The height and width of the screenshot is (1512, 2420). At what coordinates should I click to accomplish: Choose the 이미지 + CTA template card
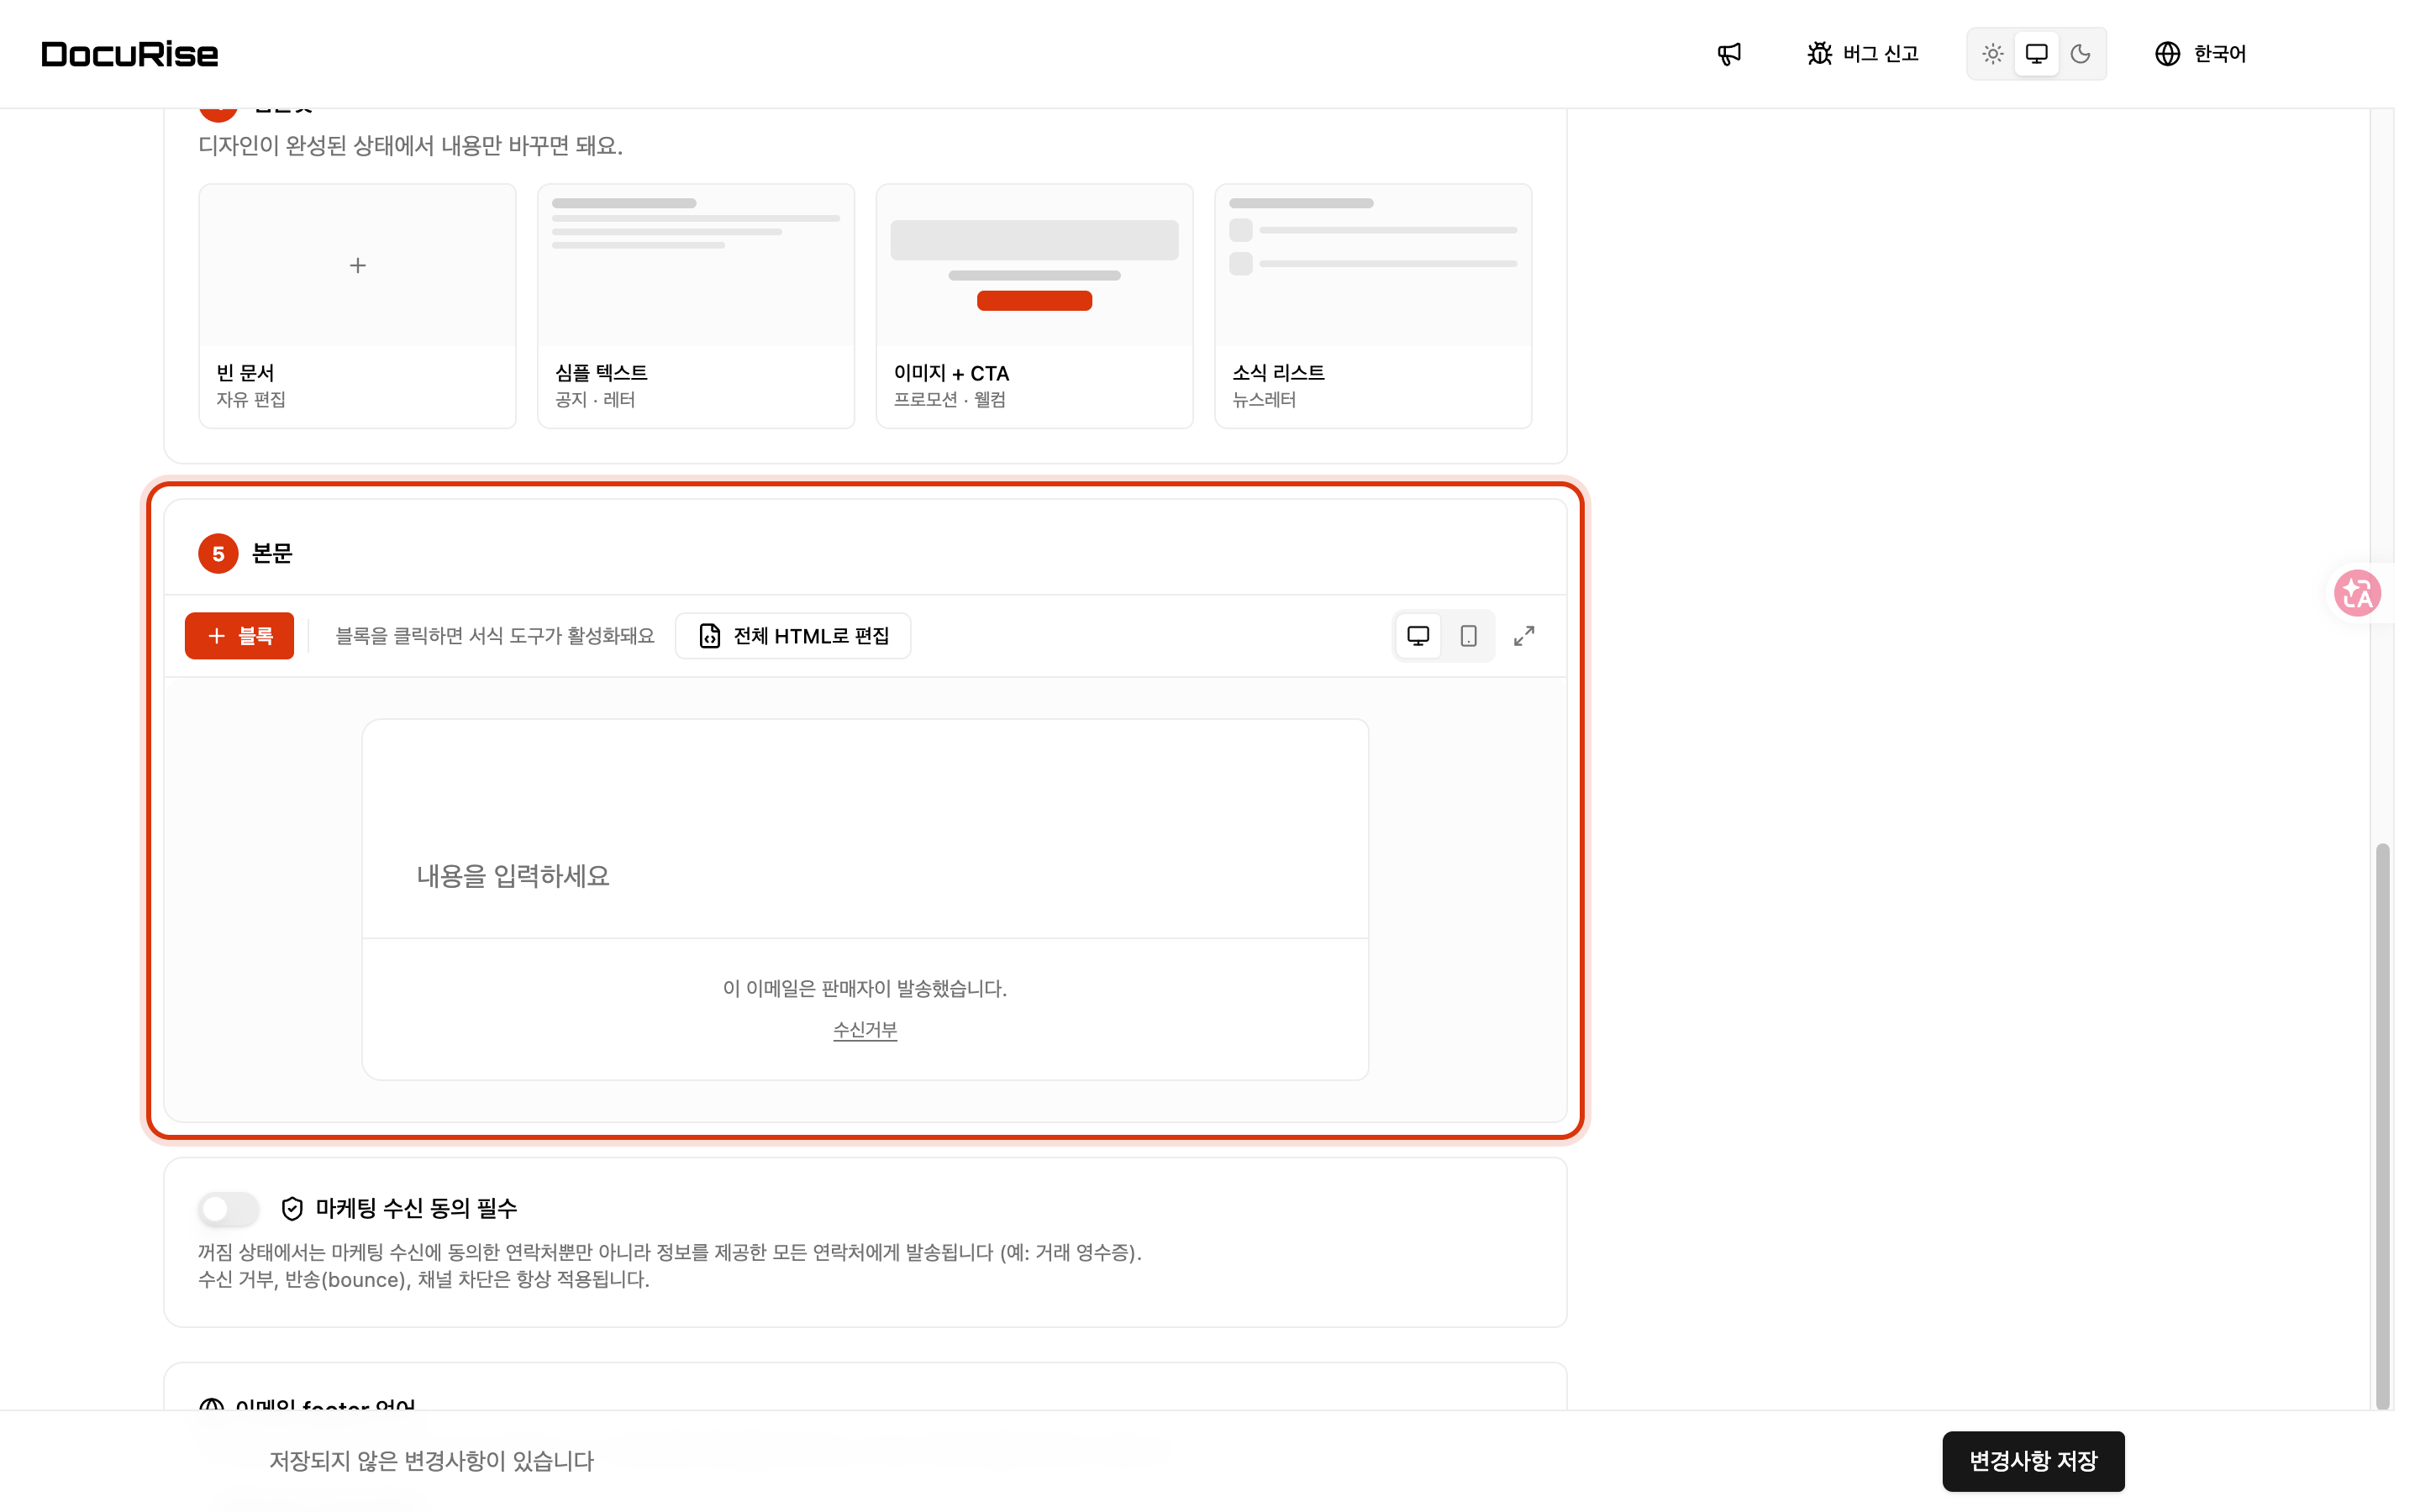click(1034, 306)
